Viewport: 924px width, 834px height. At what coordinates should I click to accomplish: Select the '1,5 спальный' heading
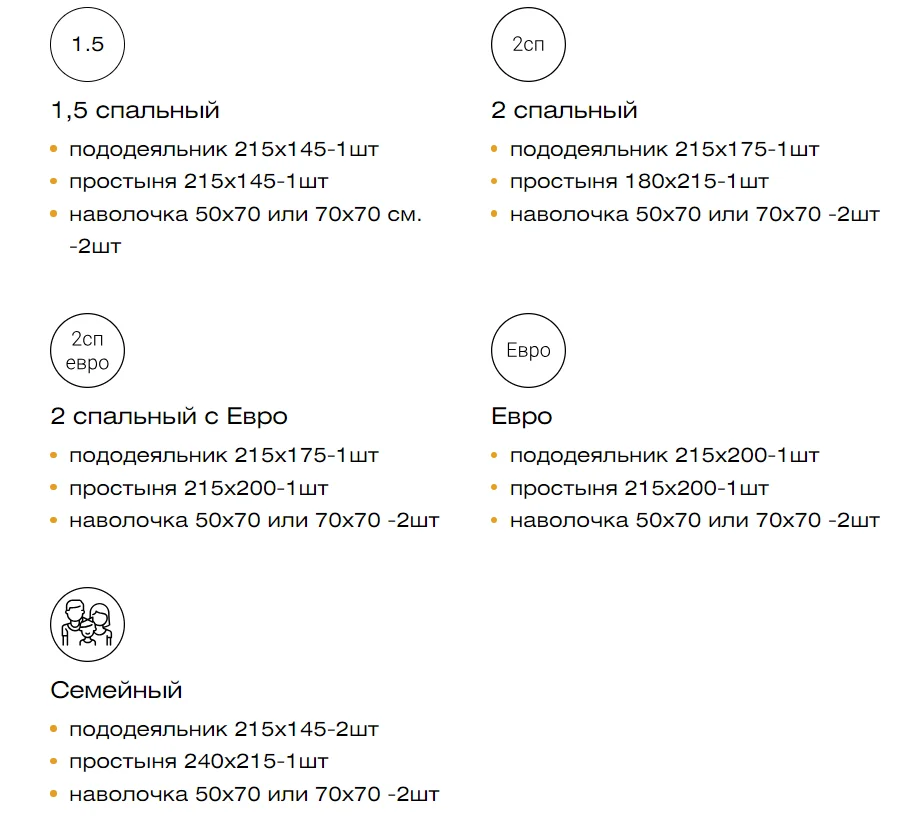tap(135, 110)
